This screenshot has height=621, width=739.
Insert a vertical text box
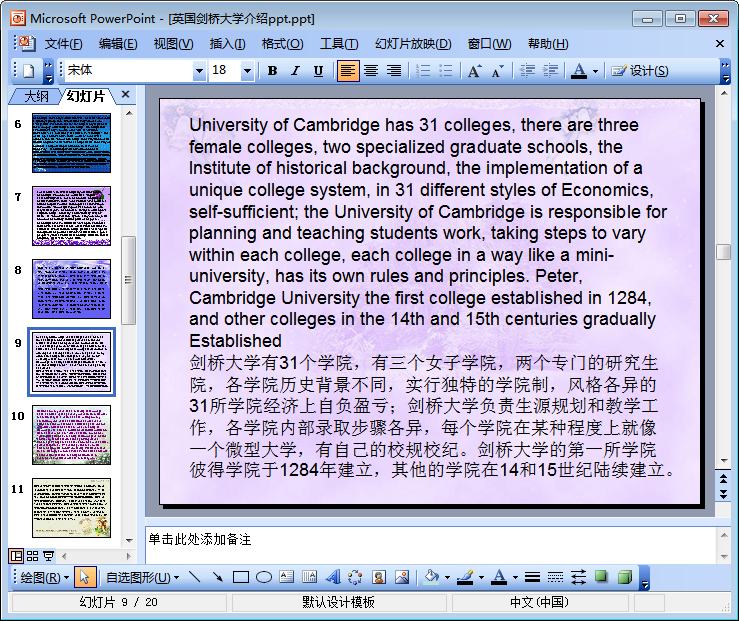click(309, 577)
